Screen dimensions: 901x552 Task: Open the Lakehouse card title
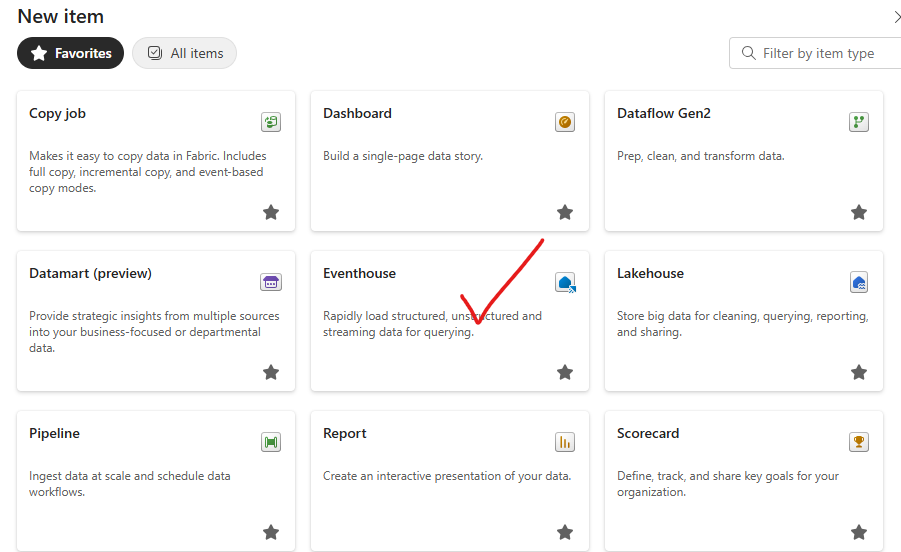click(x=650, y=273)
